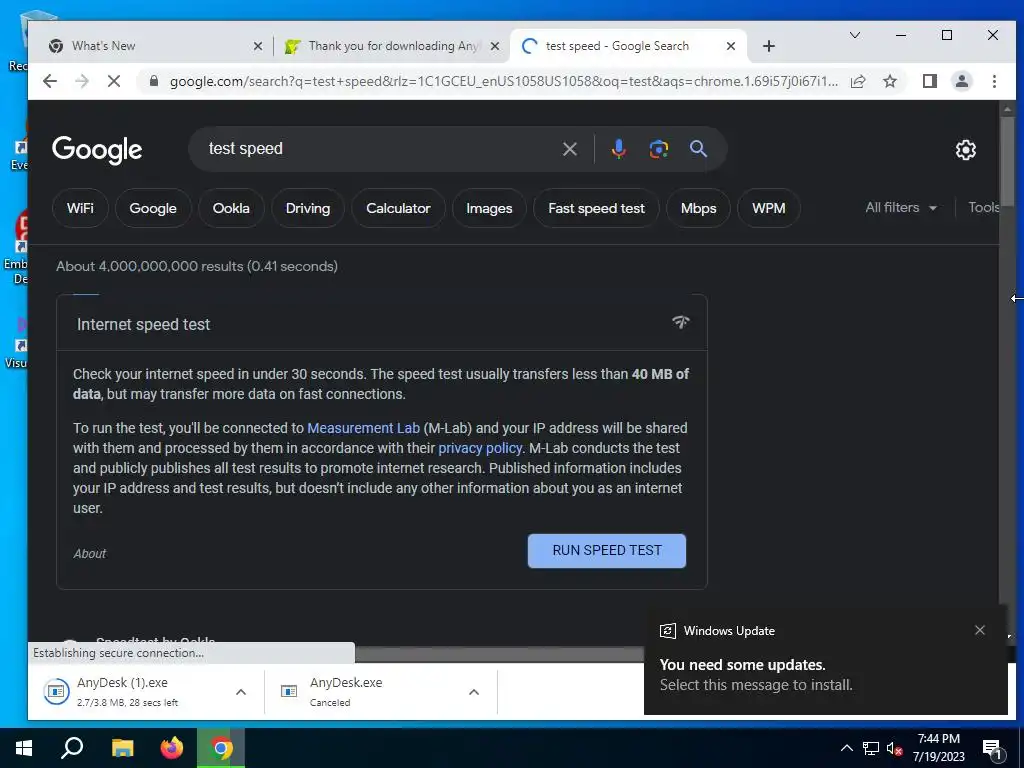
Task: Select the Driving filter chip
Action: tap(308, 208)
